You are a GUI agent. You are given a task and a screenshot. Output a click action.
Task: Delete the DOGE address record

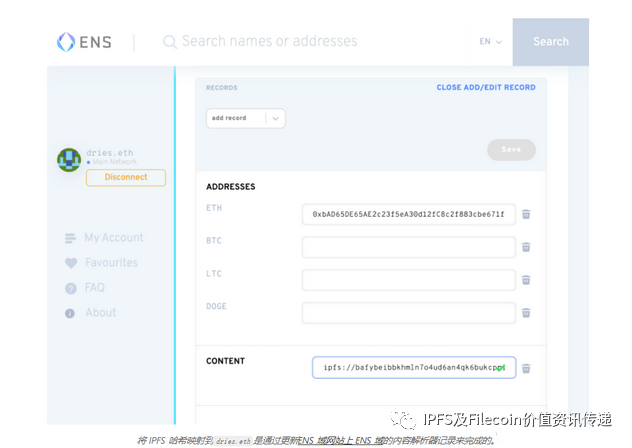526,313
